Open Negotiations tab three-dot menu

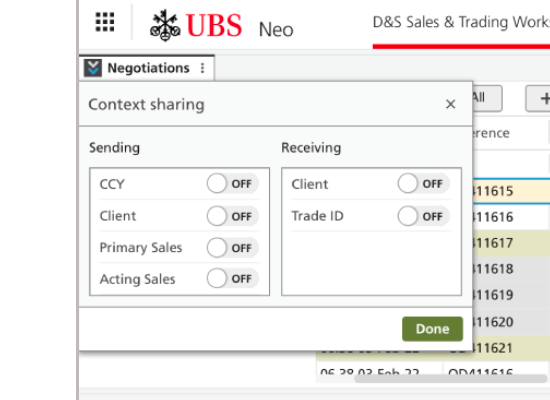tap(202, 68)
